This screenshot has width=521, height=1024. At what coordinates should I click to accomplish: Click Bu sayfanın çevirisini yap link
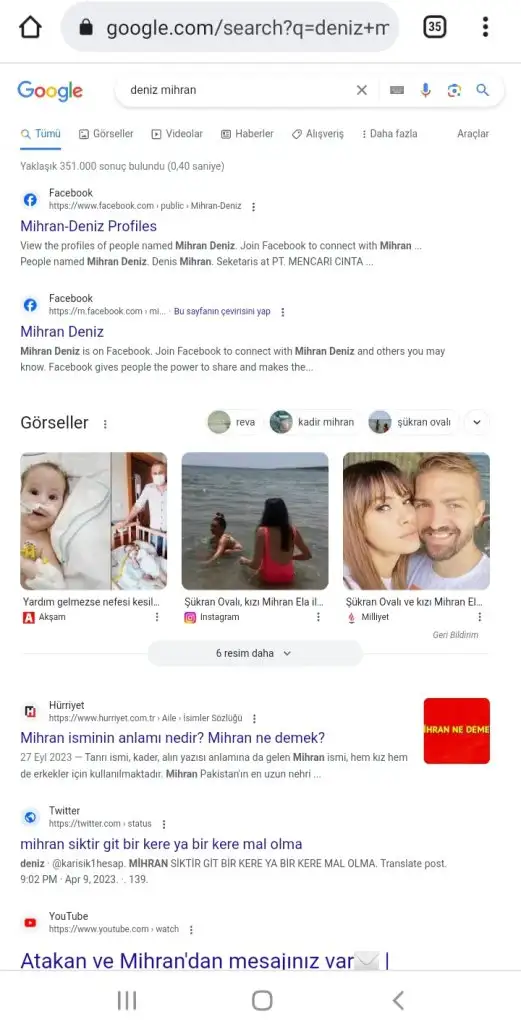click(x=222, y=312)
